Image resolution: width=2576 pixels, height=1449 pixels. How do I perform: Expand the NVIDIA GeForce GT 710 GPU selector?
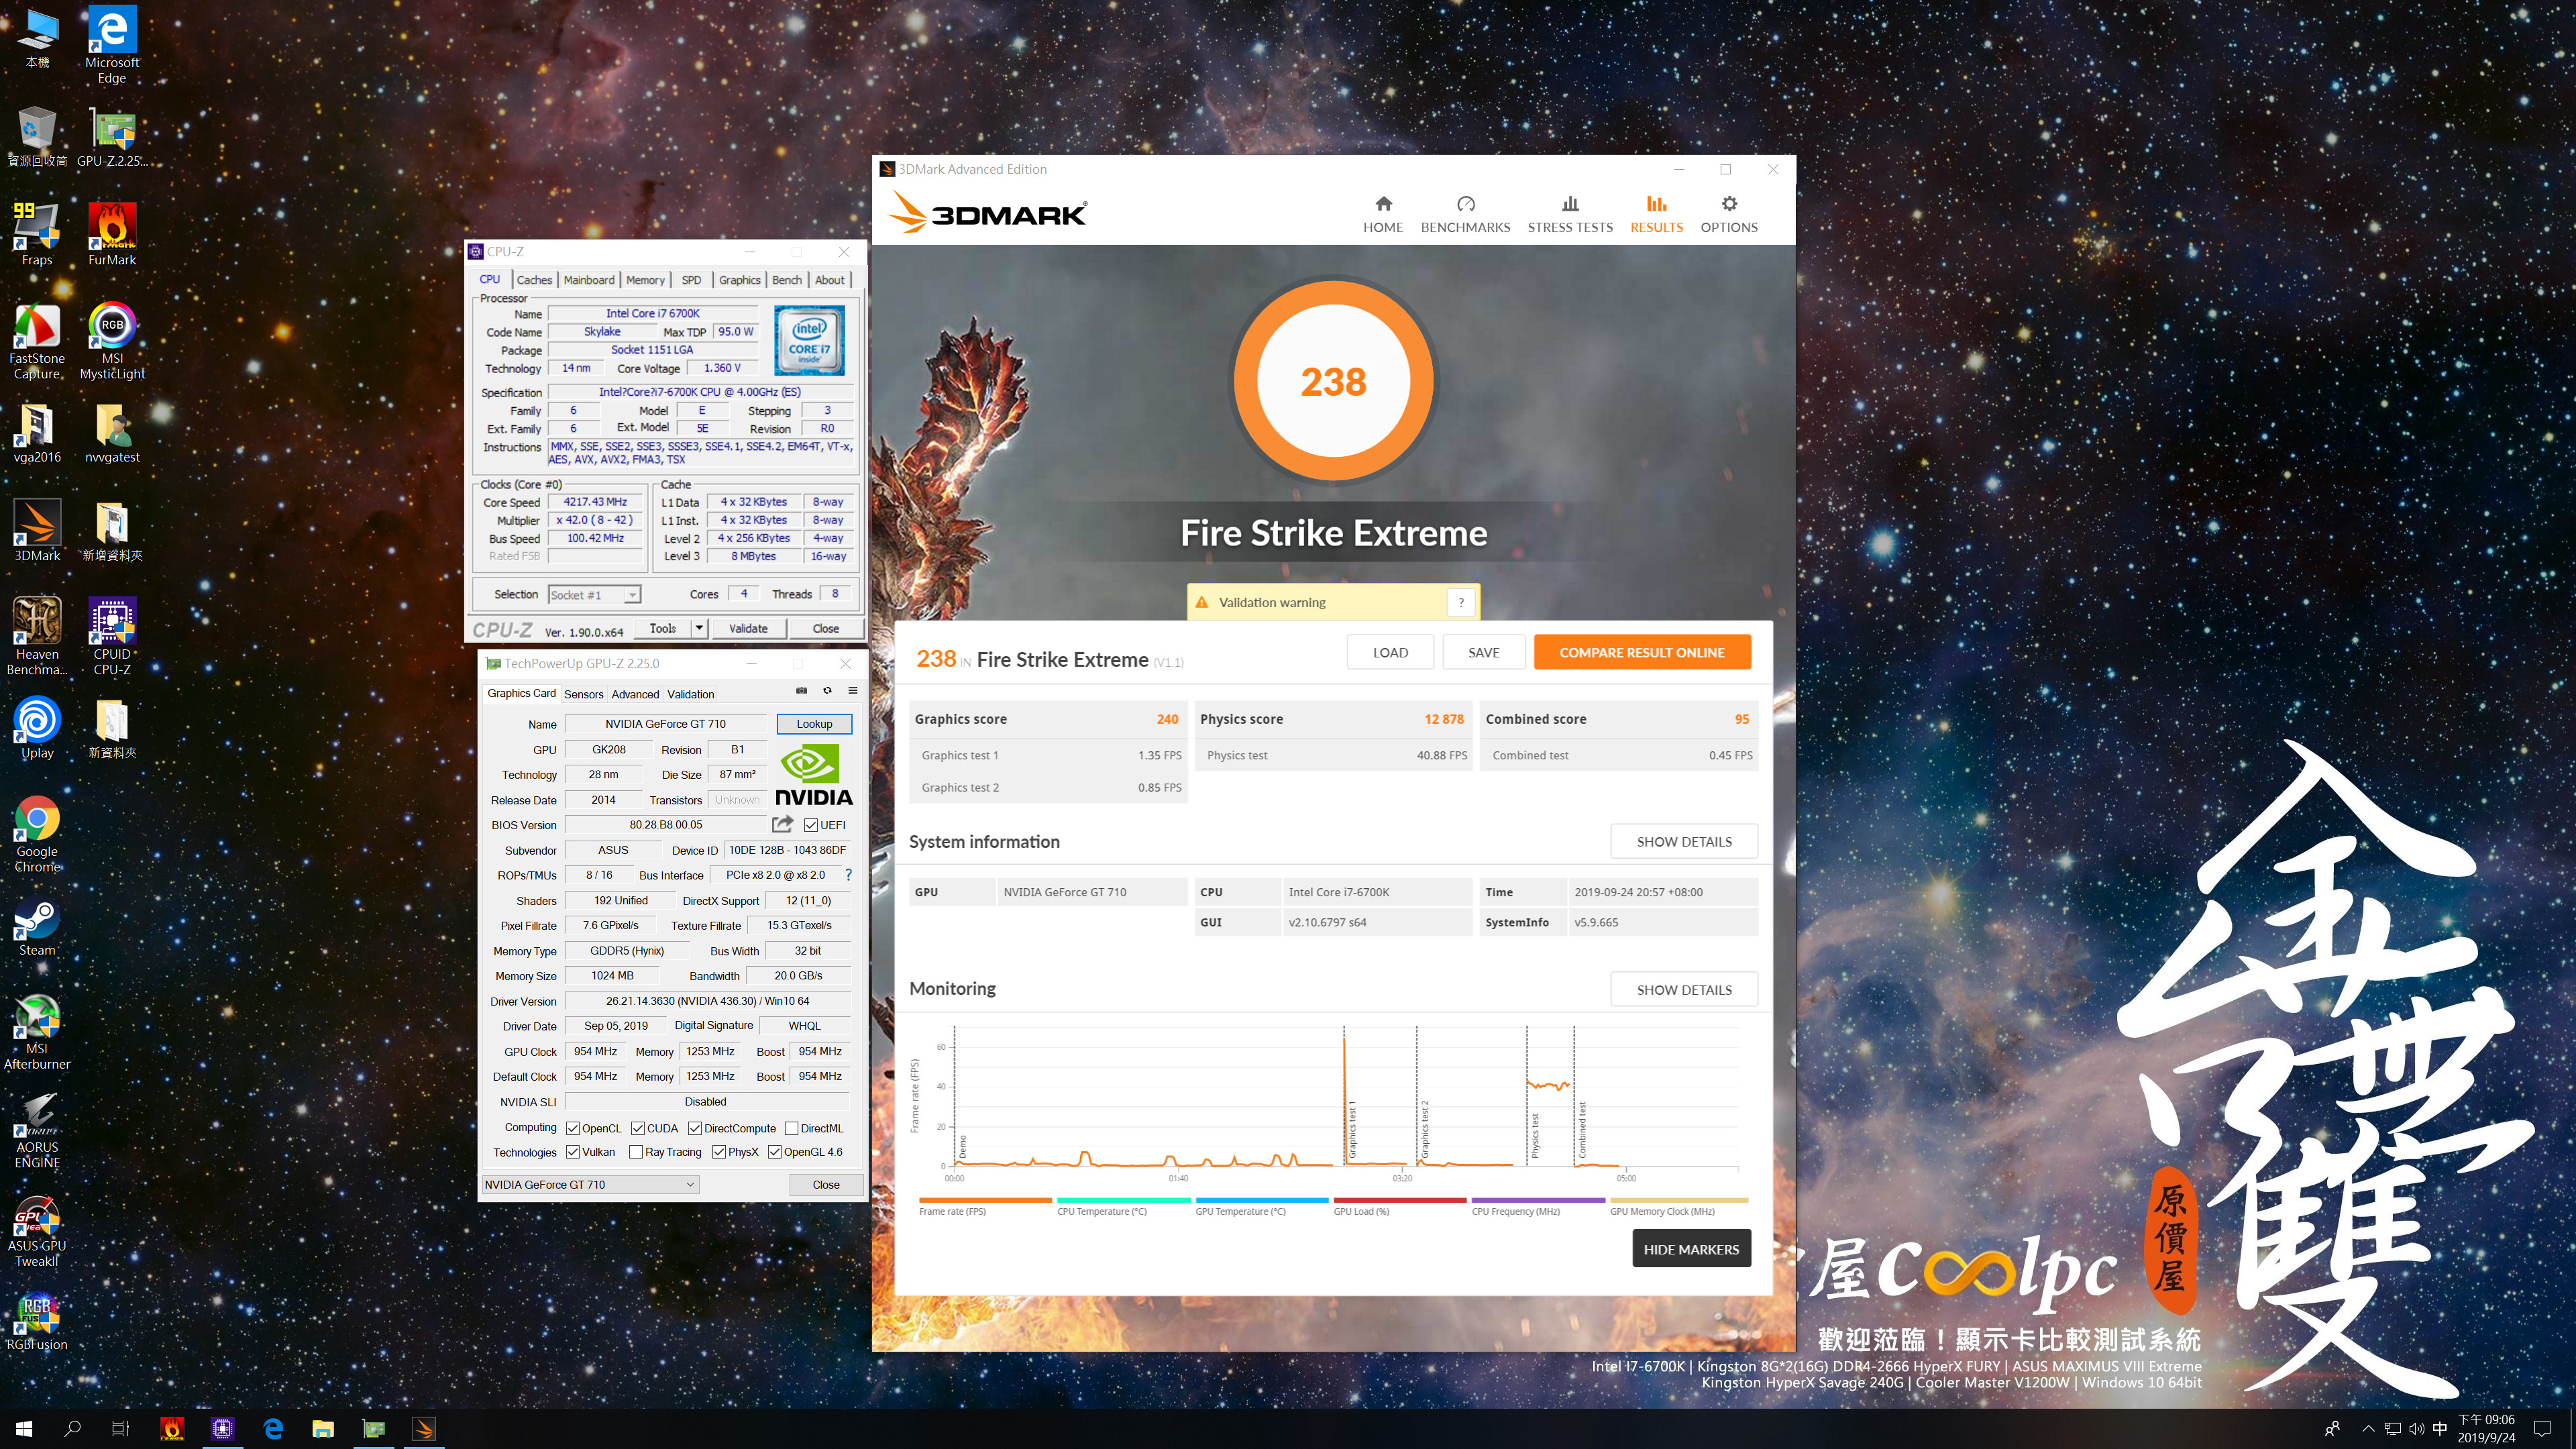click(590, 1184)
